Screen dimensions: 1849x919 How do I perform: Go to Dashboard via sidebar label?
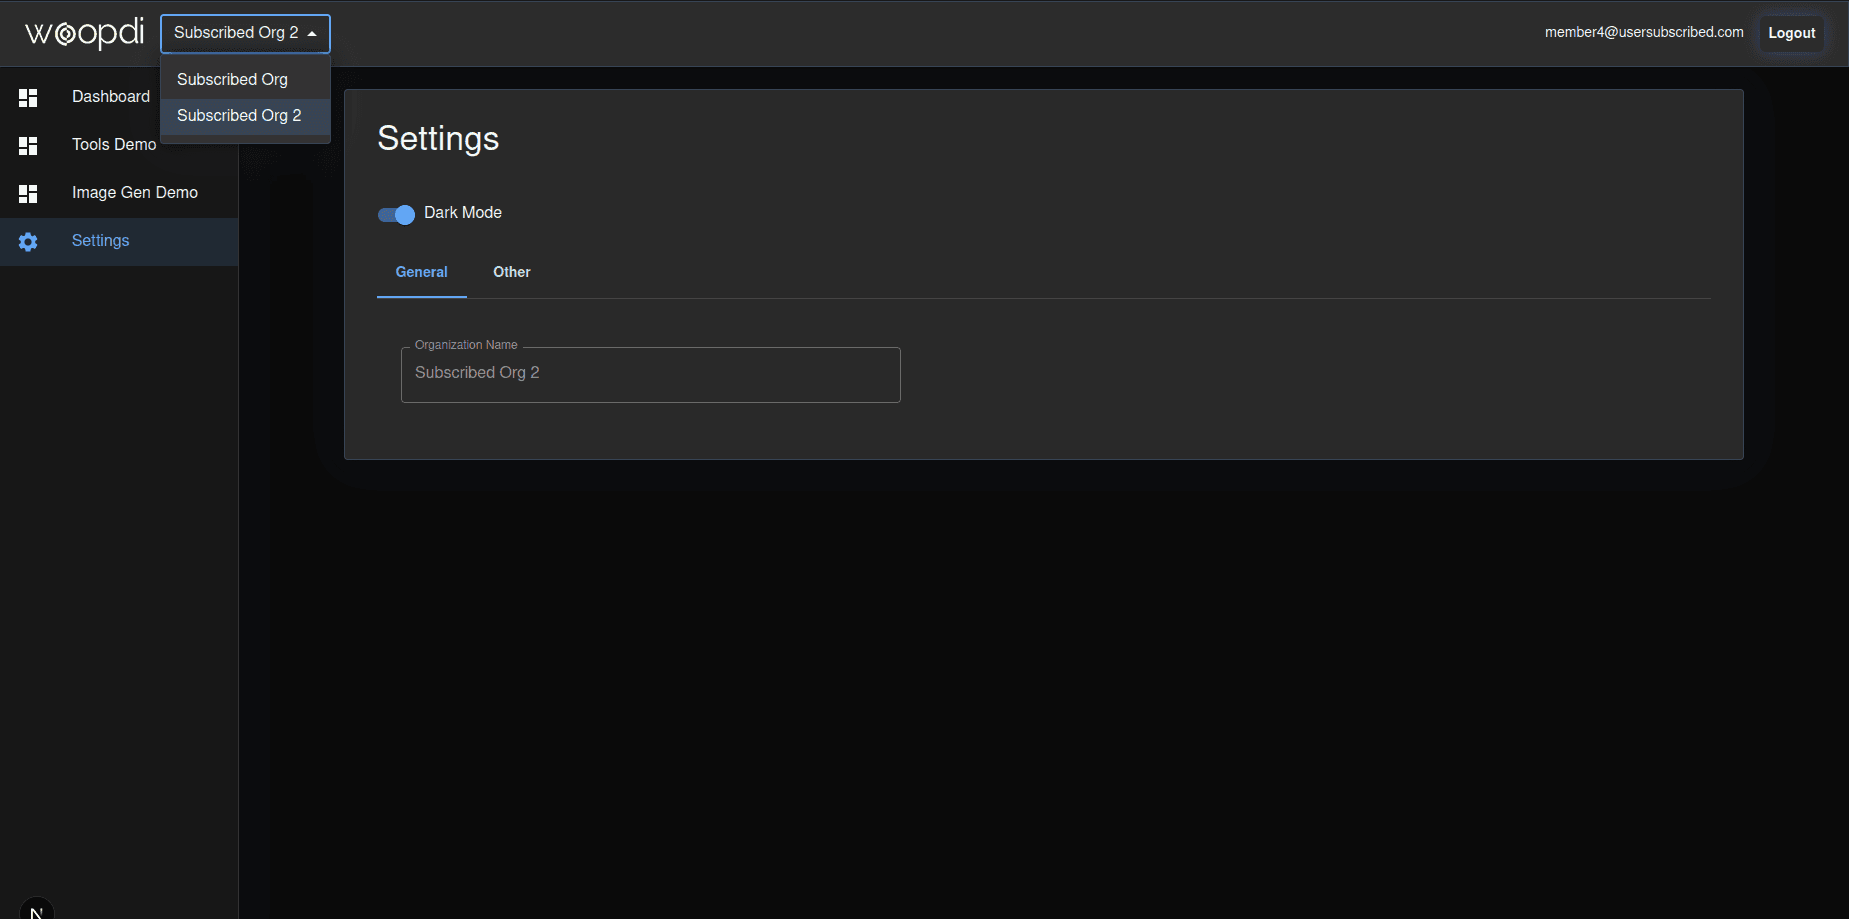click(111, 97)
